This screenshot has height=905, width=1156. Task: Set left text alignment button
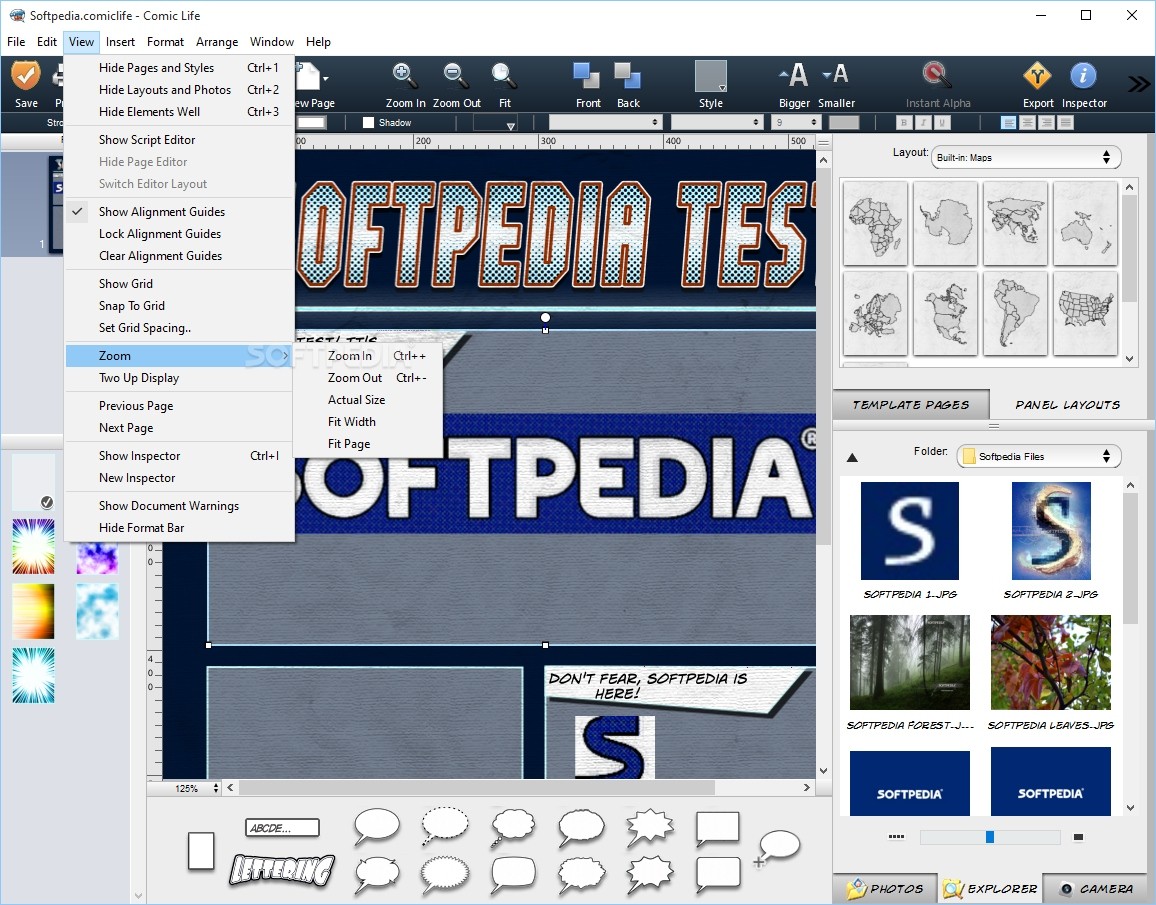tap(1009, 122)
